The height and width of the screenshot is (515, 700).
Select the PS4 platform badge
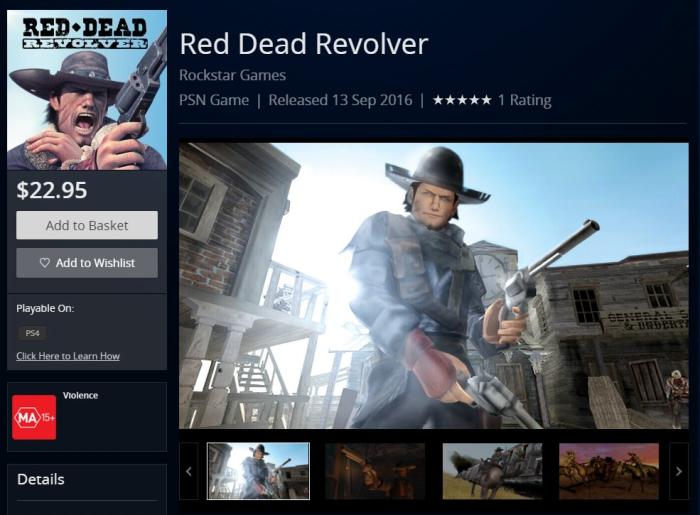tap(32, 333)
